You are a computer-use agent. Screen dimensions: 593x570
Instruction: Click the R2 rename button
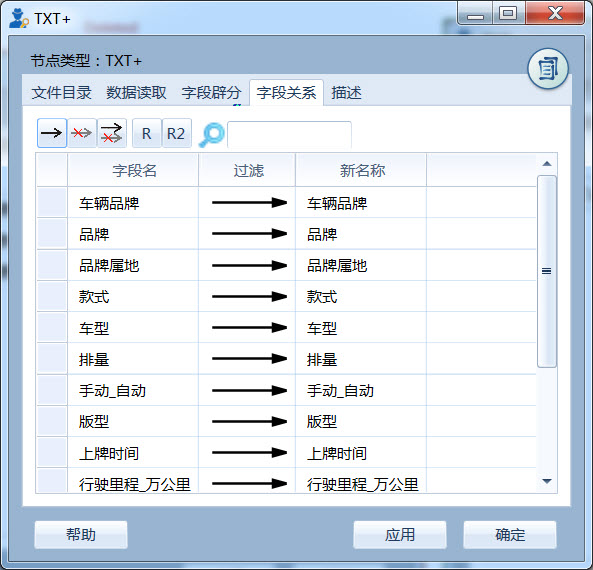[x=176, y=133]
